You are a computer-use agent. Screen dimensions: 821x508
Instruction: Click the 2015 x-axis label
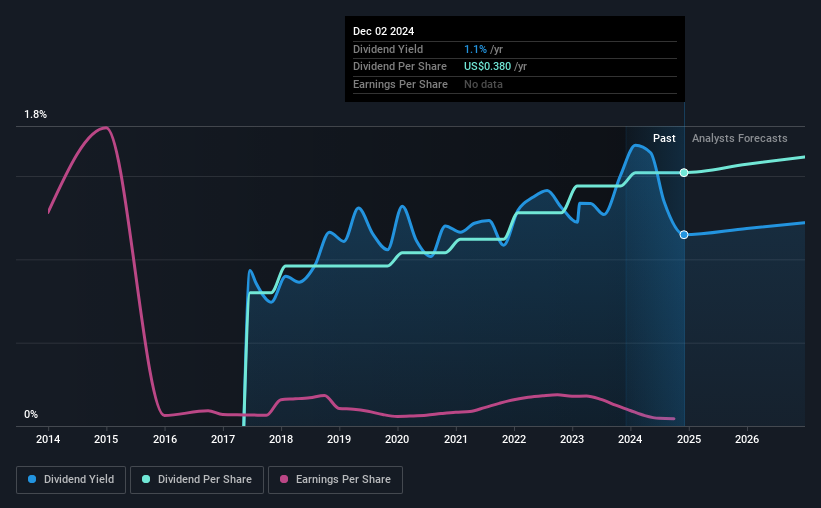click(106, 439)
